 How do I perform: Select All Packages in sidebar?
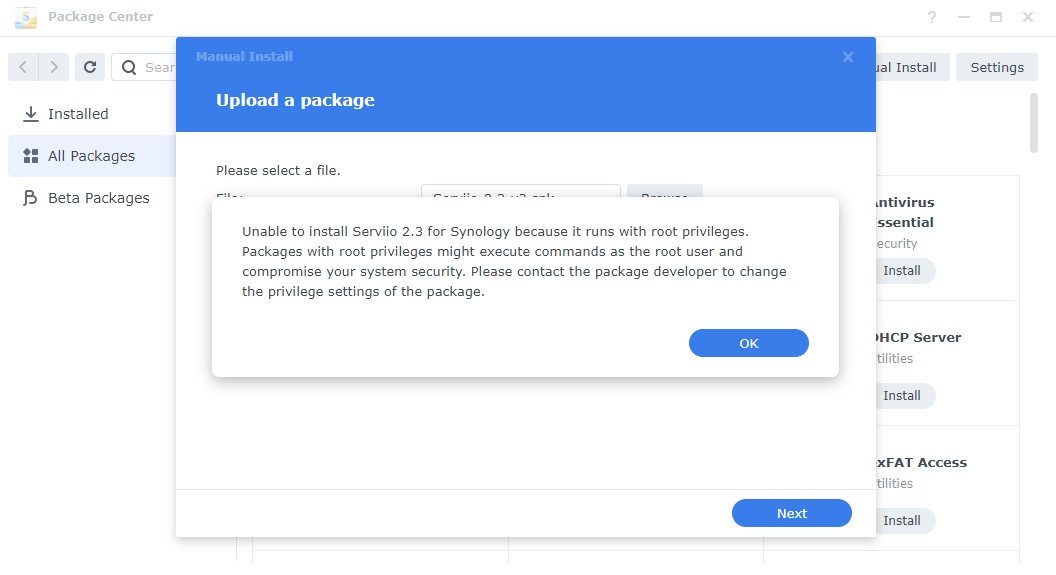[92, 156]
